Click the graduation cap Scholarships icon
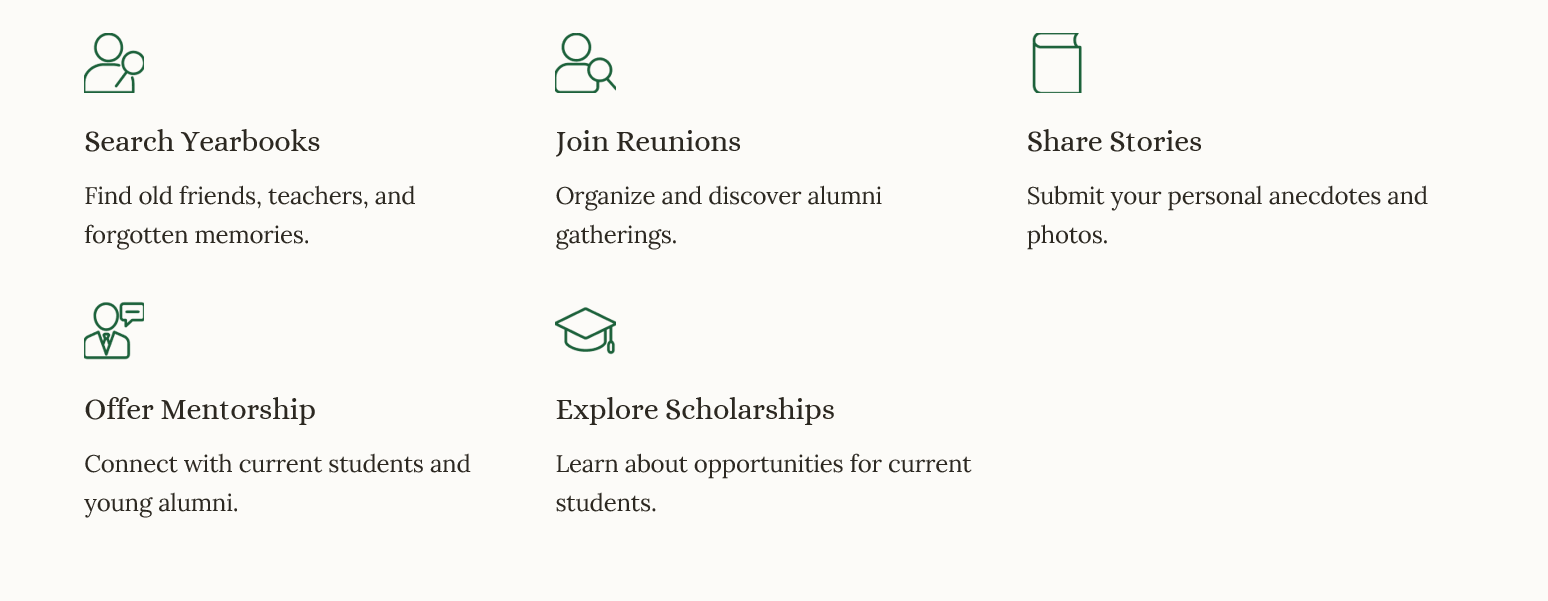The width and height of the screenshot is (1548, 601). tap(585, 331)
